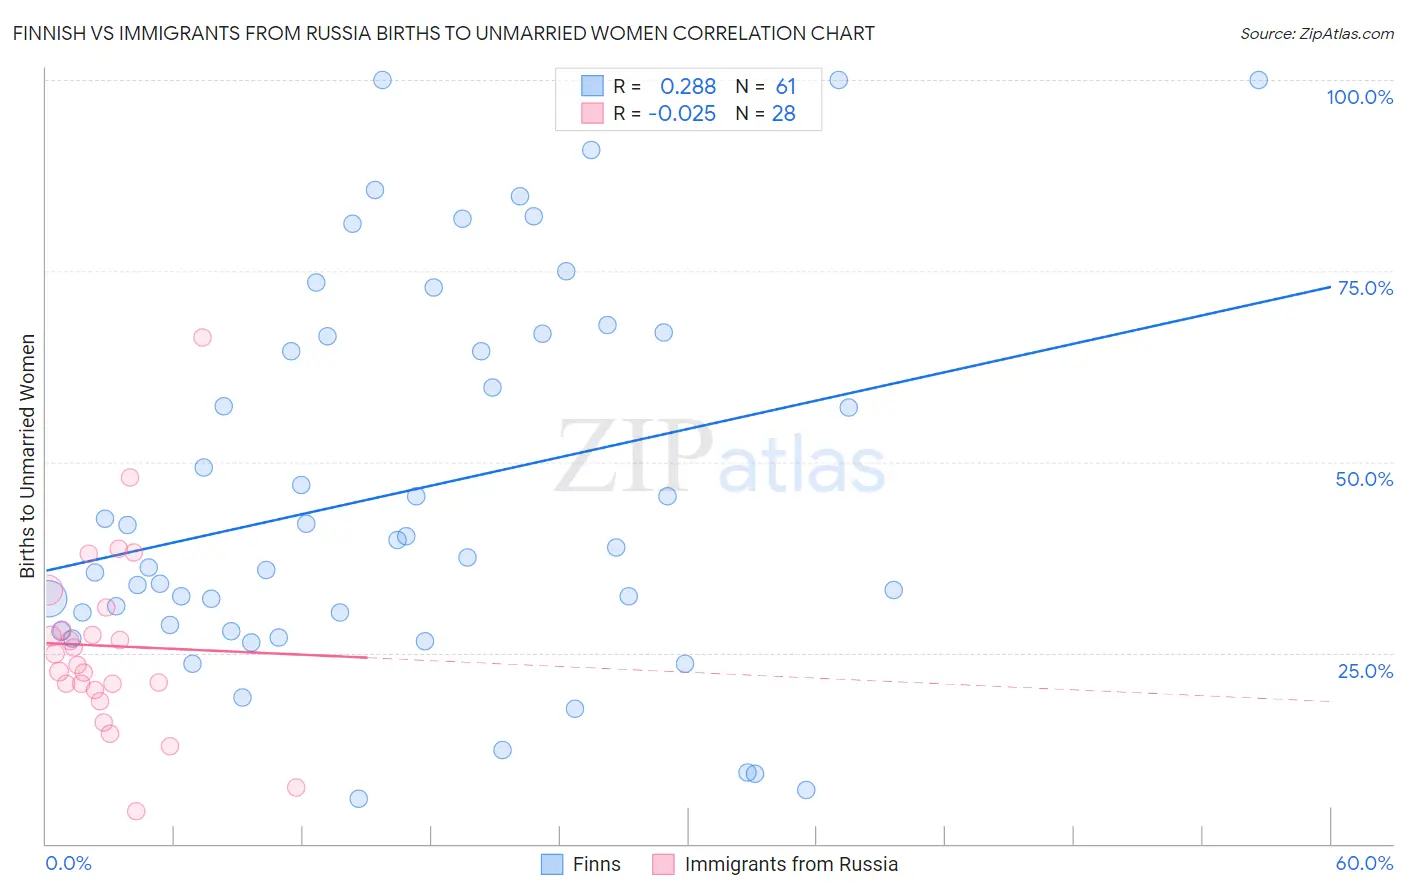Click the R value -0.025 in legend
This screenshot has width=1406, height=892.
682,113
